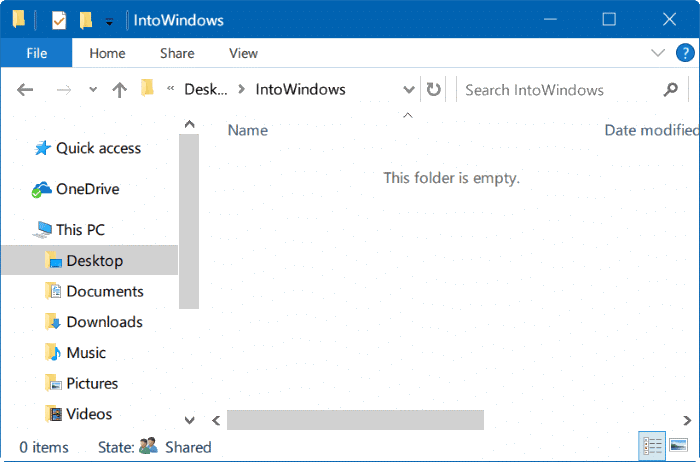The height and width of the screenshot is (462, 700).
Task: Go up one folder level
Action: [119, 90]
